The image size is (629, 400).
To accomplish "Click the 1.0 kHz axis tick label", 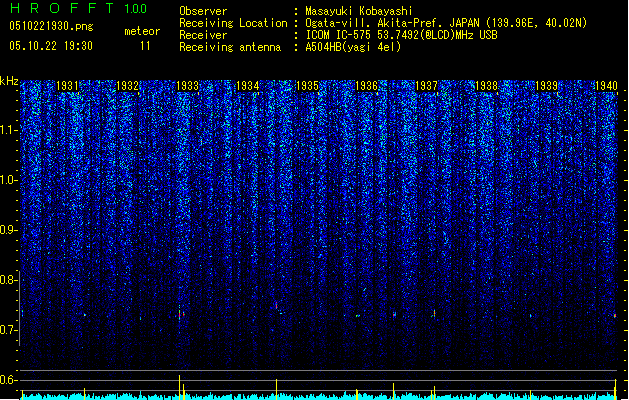I will coord(9,180).
